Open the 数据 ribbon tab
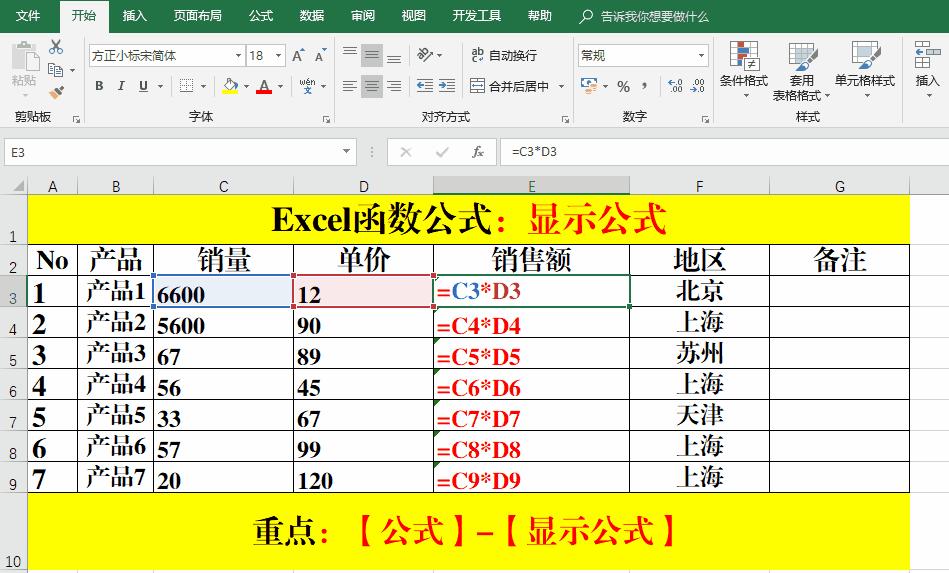This screenshot has height=573, width=949. pyautogui.click(x=312, y=16)
